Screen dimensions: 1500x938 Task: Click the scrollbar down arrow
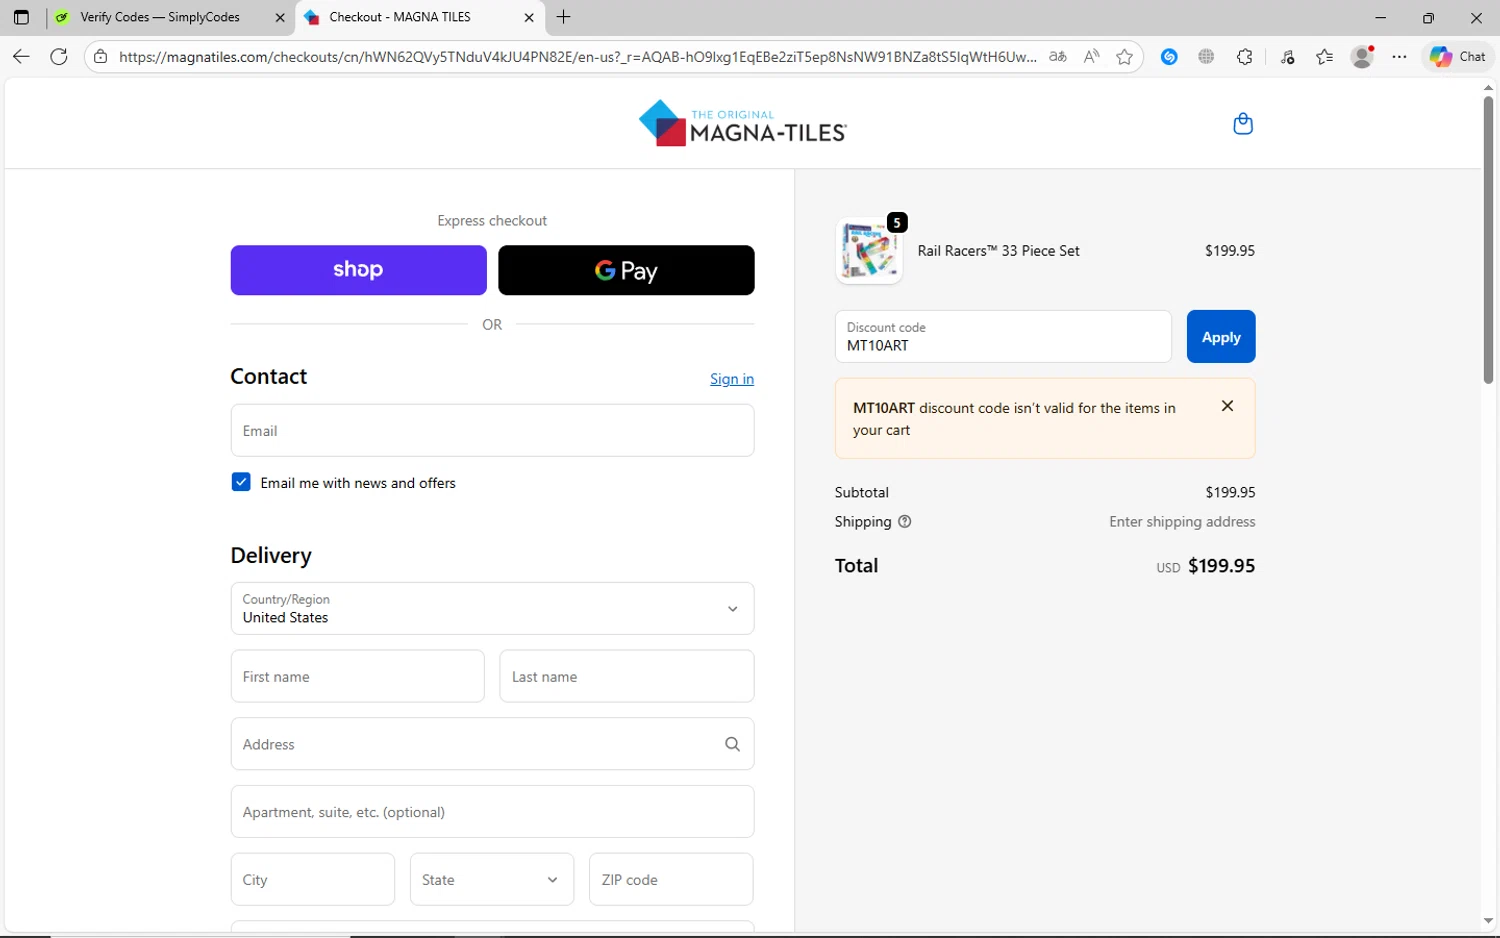(x=1488, y=921)
